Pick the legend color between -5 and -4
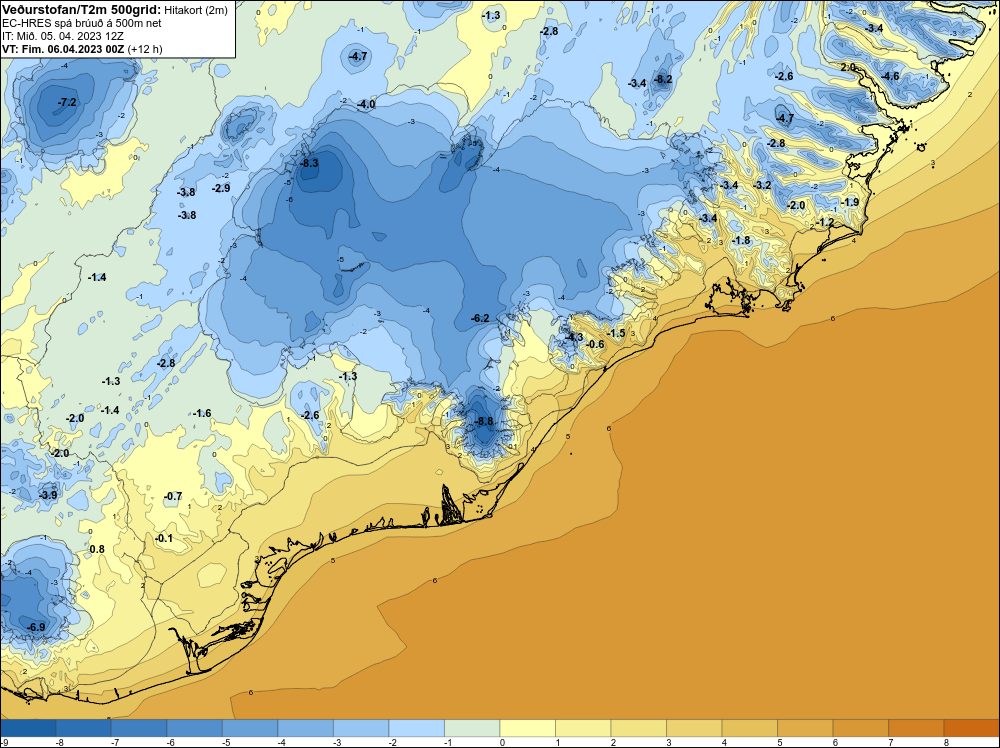Image resolution: width=1000 pixels, height=748 pixels. coord(250,728)
